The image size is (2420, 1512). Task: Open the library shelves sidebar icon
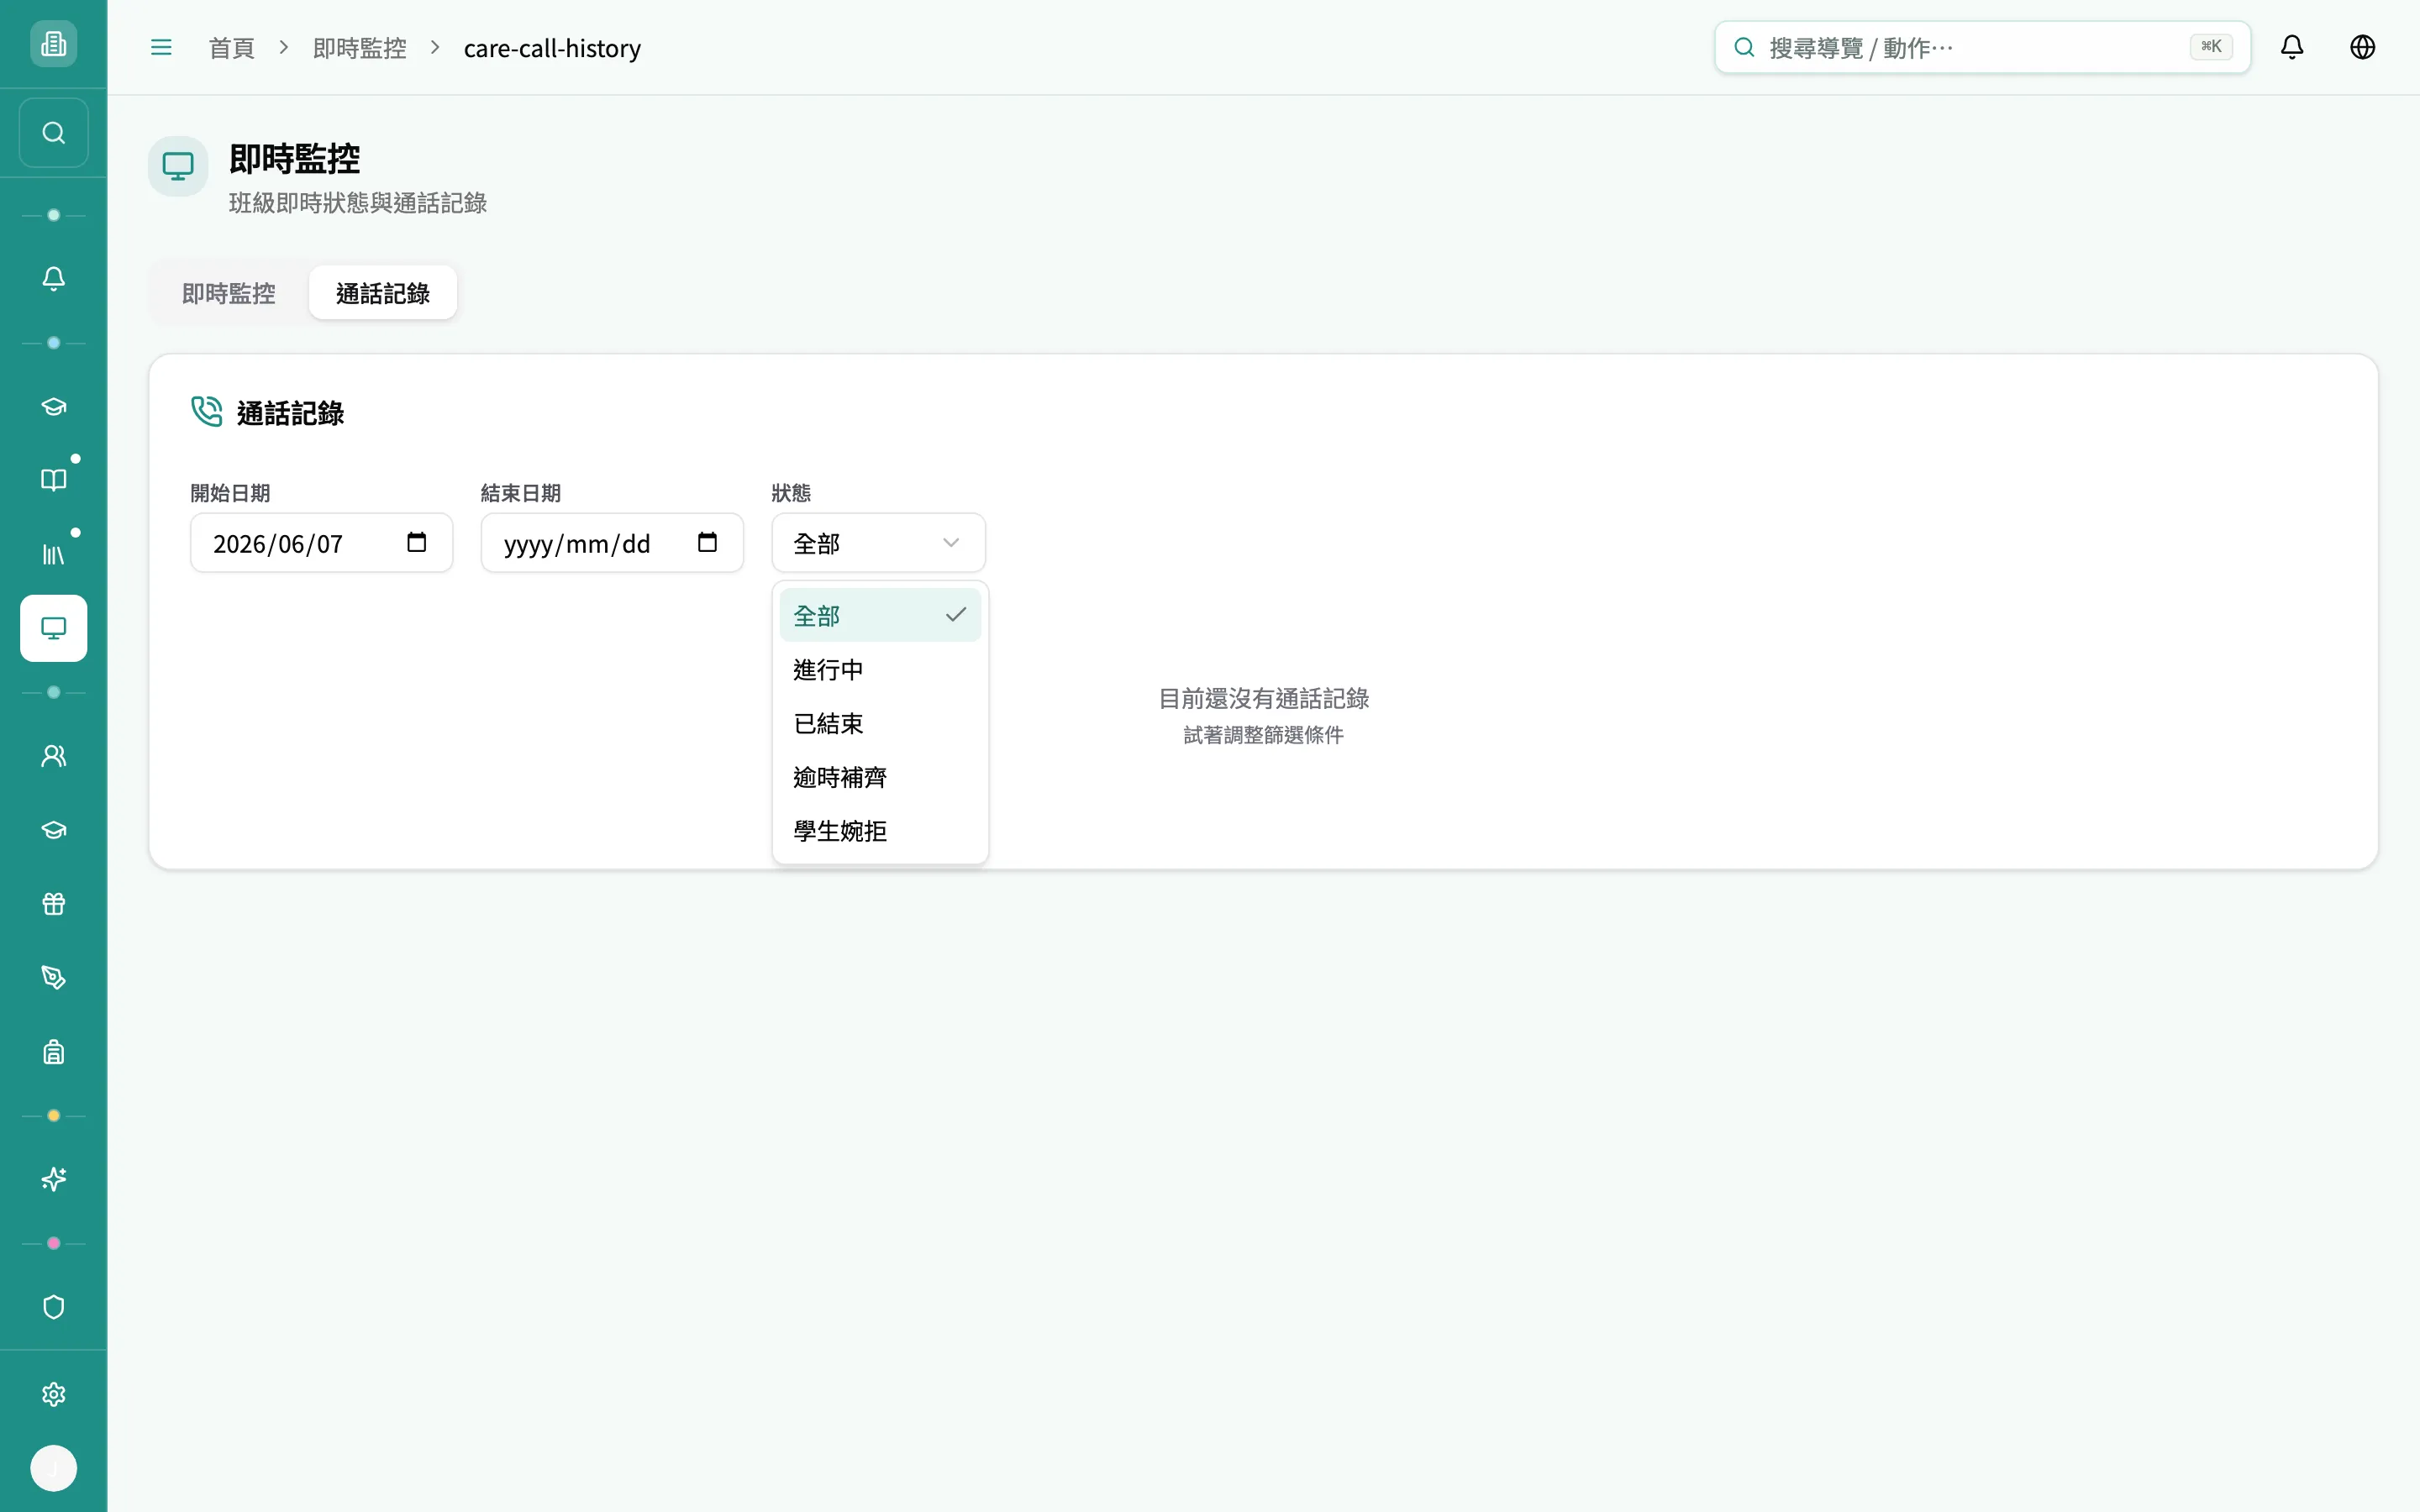tap(53, 554)
